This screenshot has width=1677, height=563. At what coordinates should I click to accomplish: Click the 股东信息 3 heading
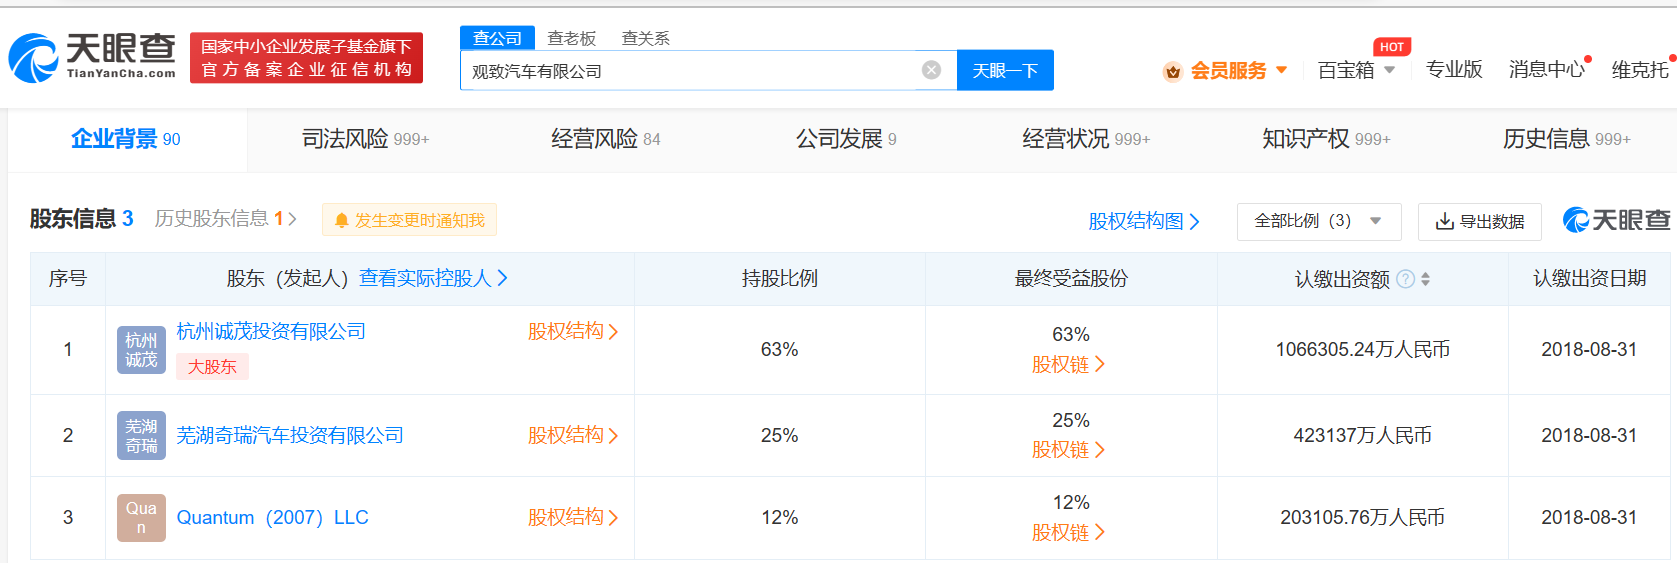(81, 218)
